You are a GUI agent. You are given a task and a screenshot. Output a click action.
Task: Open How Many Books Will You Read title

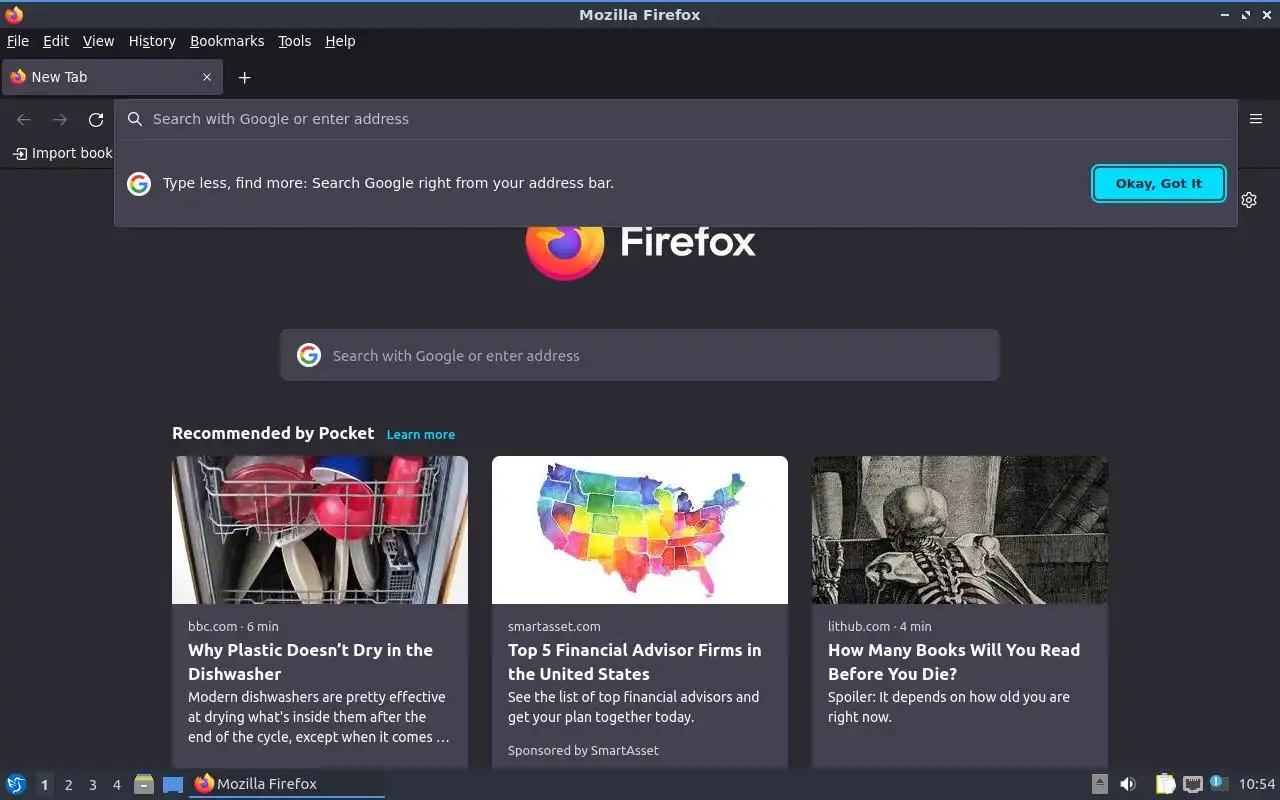pos(954,662)
